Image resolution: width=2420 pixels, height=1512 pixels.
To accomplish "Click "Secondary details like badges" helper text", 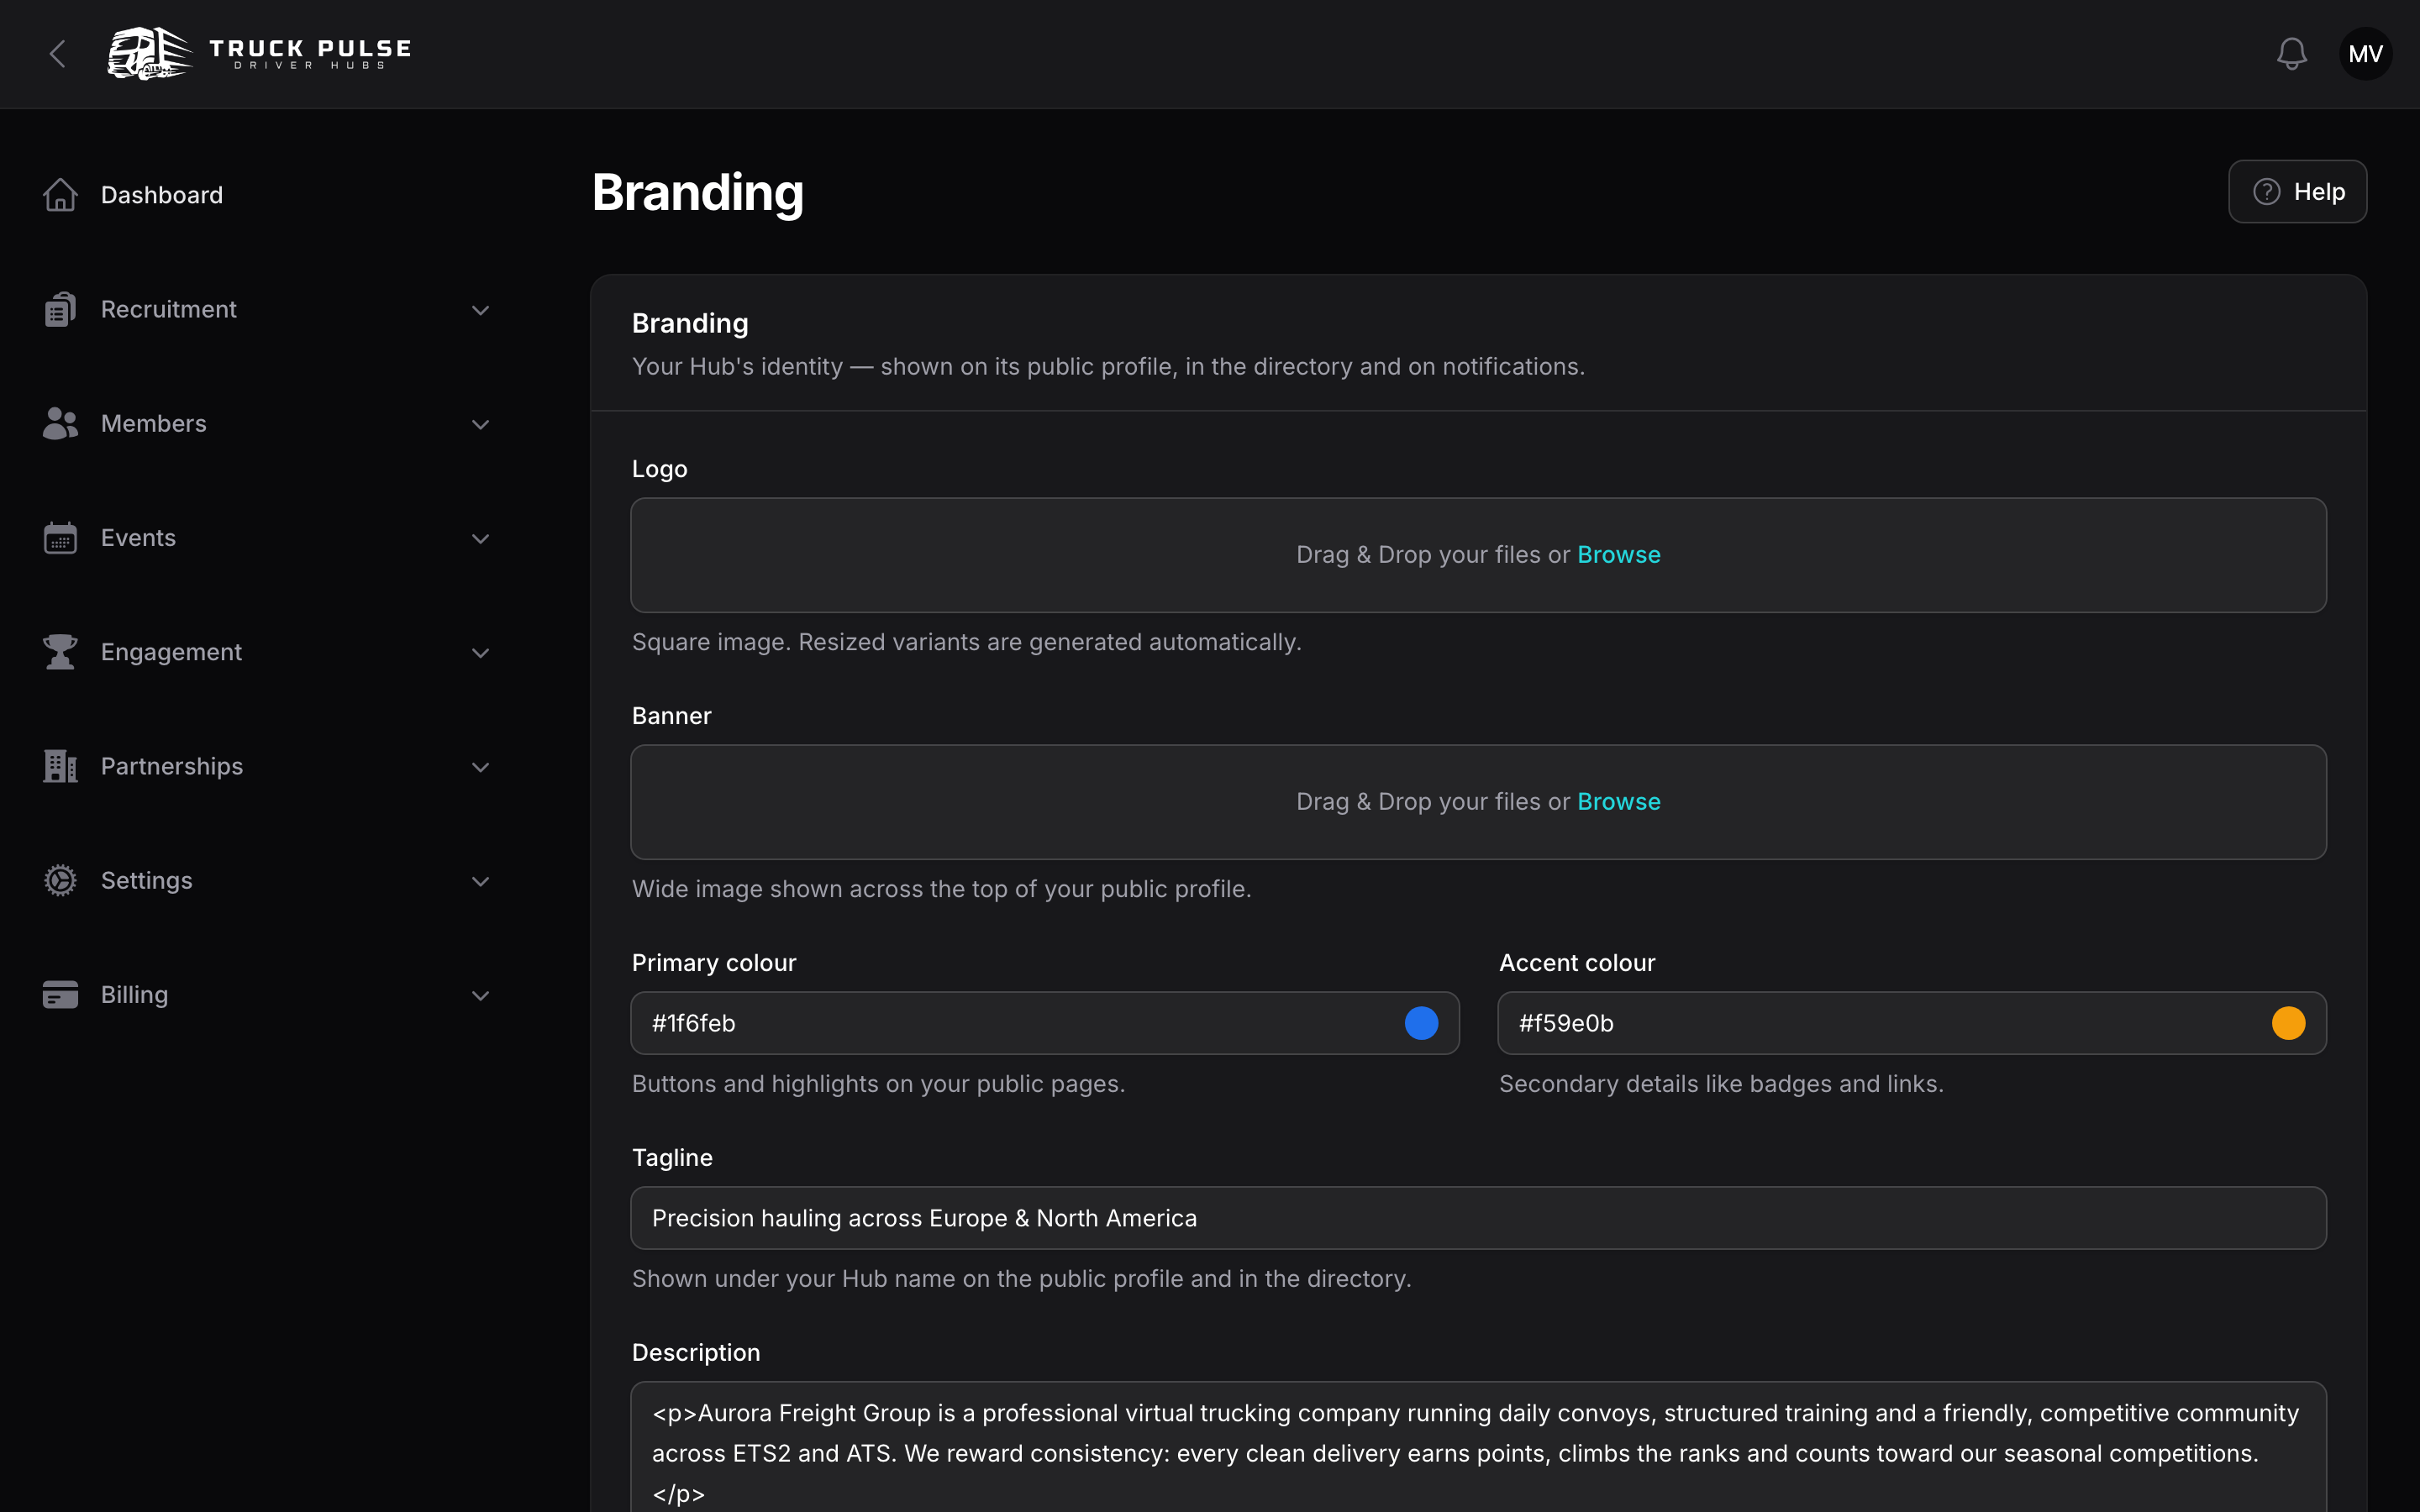I will click(x=1721, y=1084).
